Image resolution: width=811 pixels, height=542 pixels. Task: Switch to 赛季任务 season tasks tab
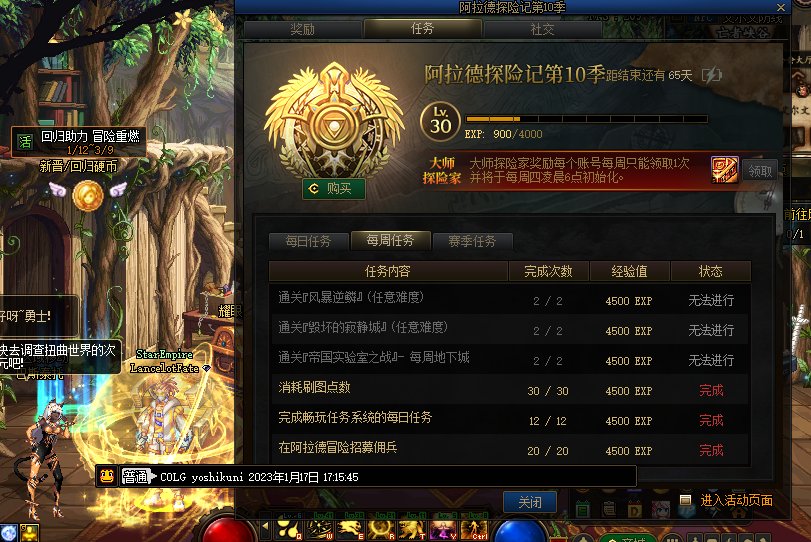point(472,241)
